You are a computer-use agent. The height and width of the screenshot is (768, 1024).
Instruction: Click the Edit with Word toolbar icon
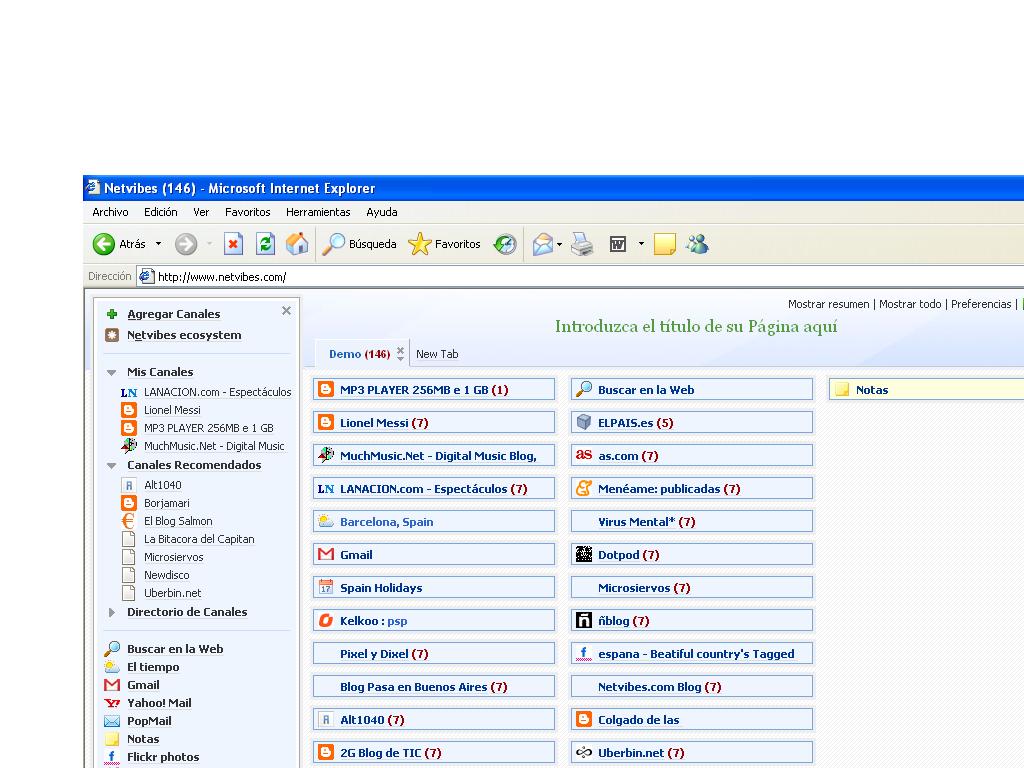click(x=618, y=244)
